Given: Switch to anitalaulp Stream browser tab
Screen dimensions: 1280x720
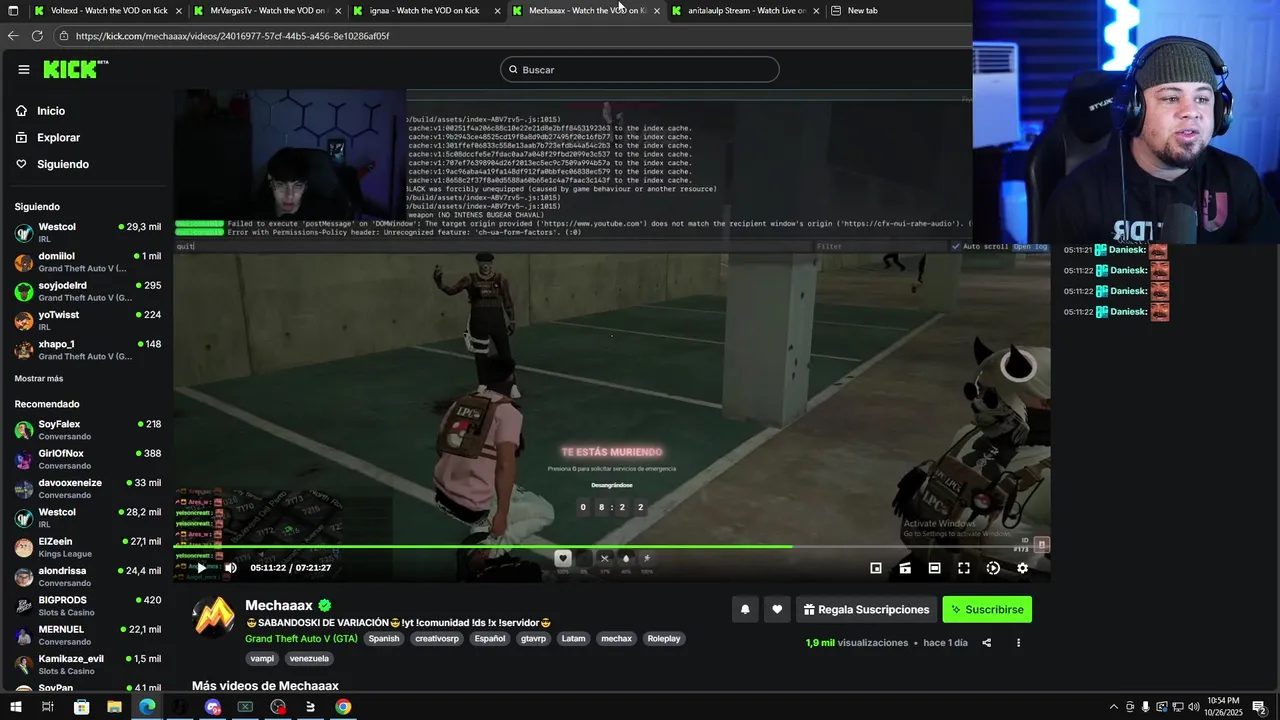Looking at the screenshot, I should pos(747,10).
